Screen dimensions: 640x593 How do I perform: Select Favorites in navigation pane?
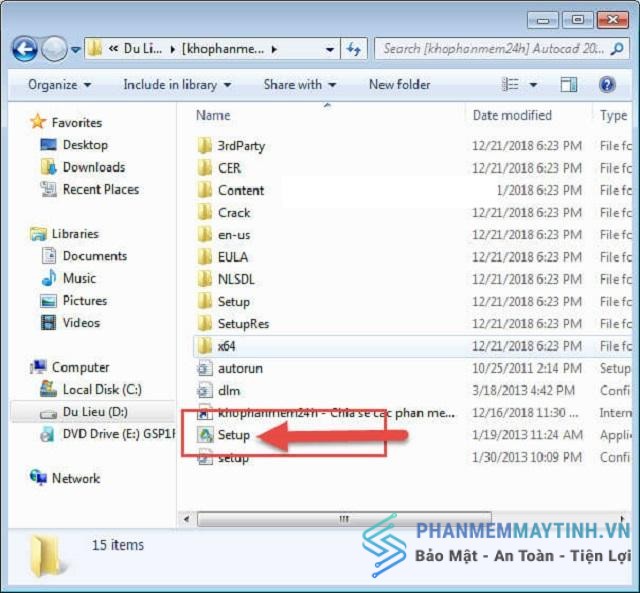tap(77, 122)
